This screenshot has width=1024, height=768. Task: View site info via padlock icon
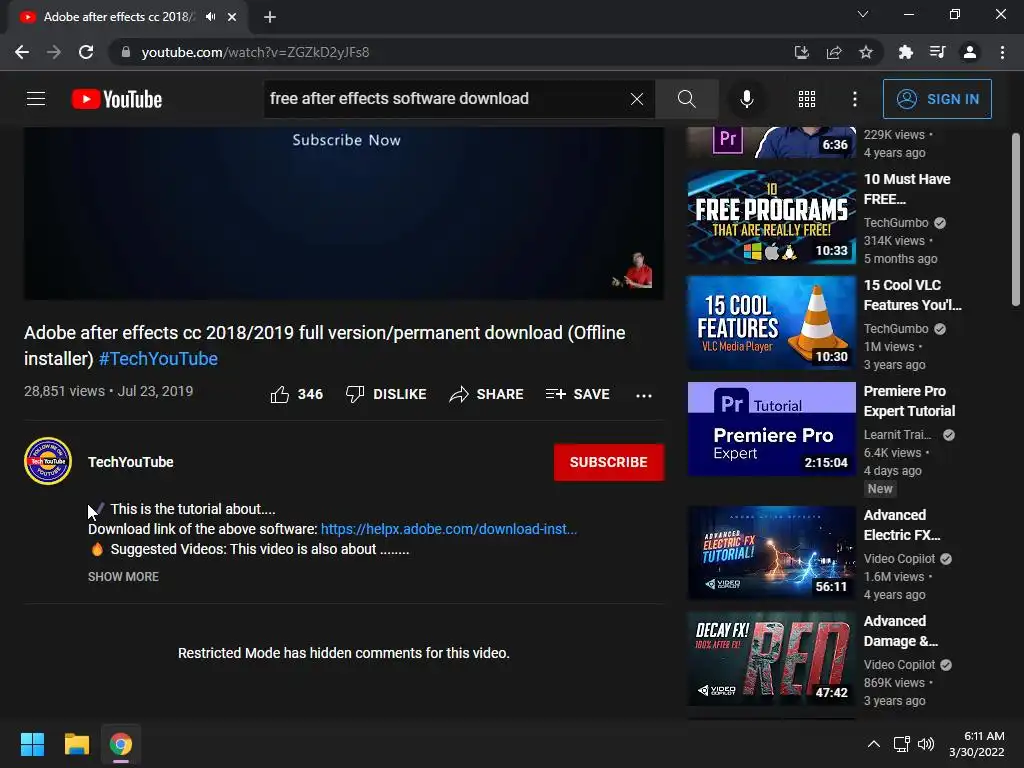pos(126,52)
